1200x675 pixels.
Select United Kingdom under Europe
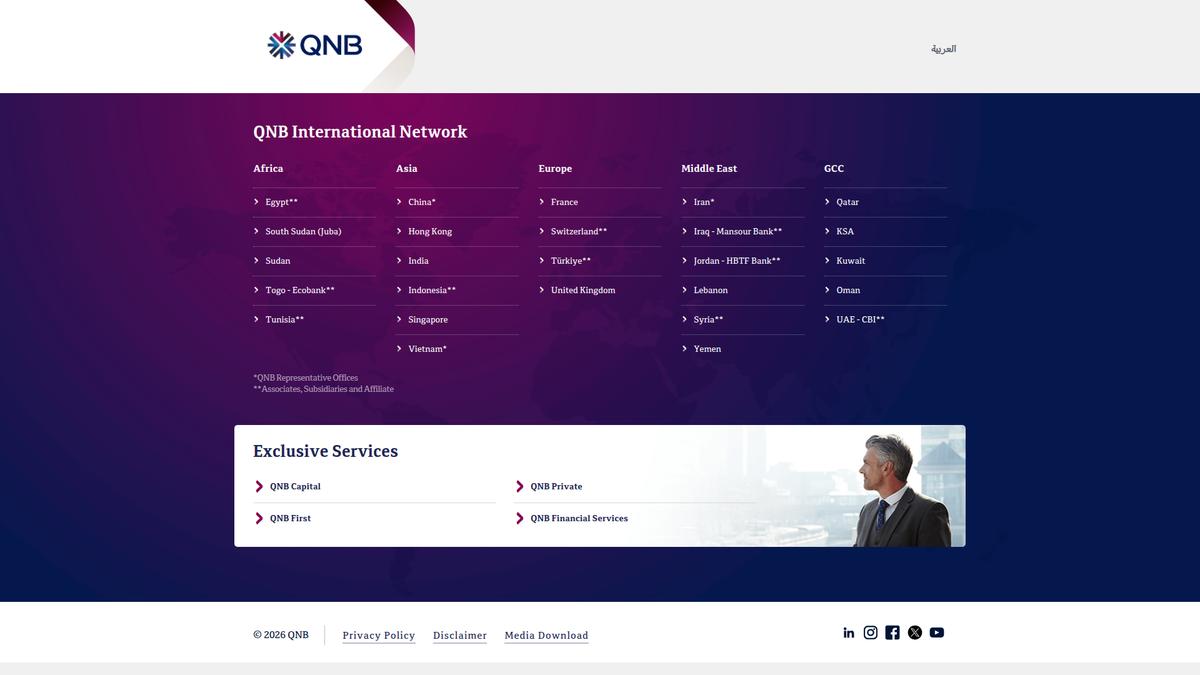tap(583, 290)
